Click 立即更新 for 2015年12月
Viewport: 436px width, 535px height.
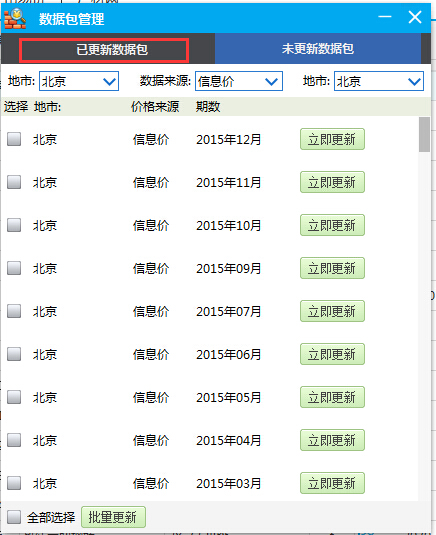click(332, 139)
